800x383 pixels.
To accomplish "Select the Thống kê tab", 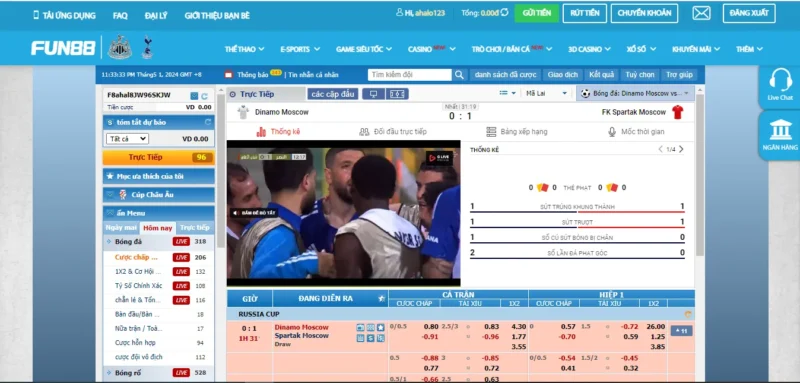I will pyautogui.click(x=278, y=132).
